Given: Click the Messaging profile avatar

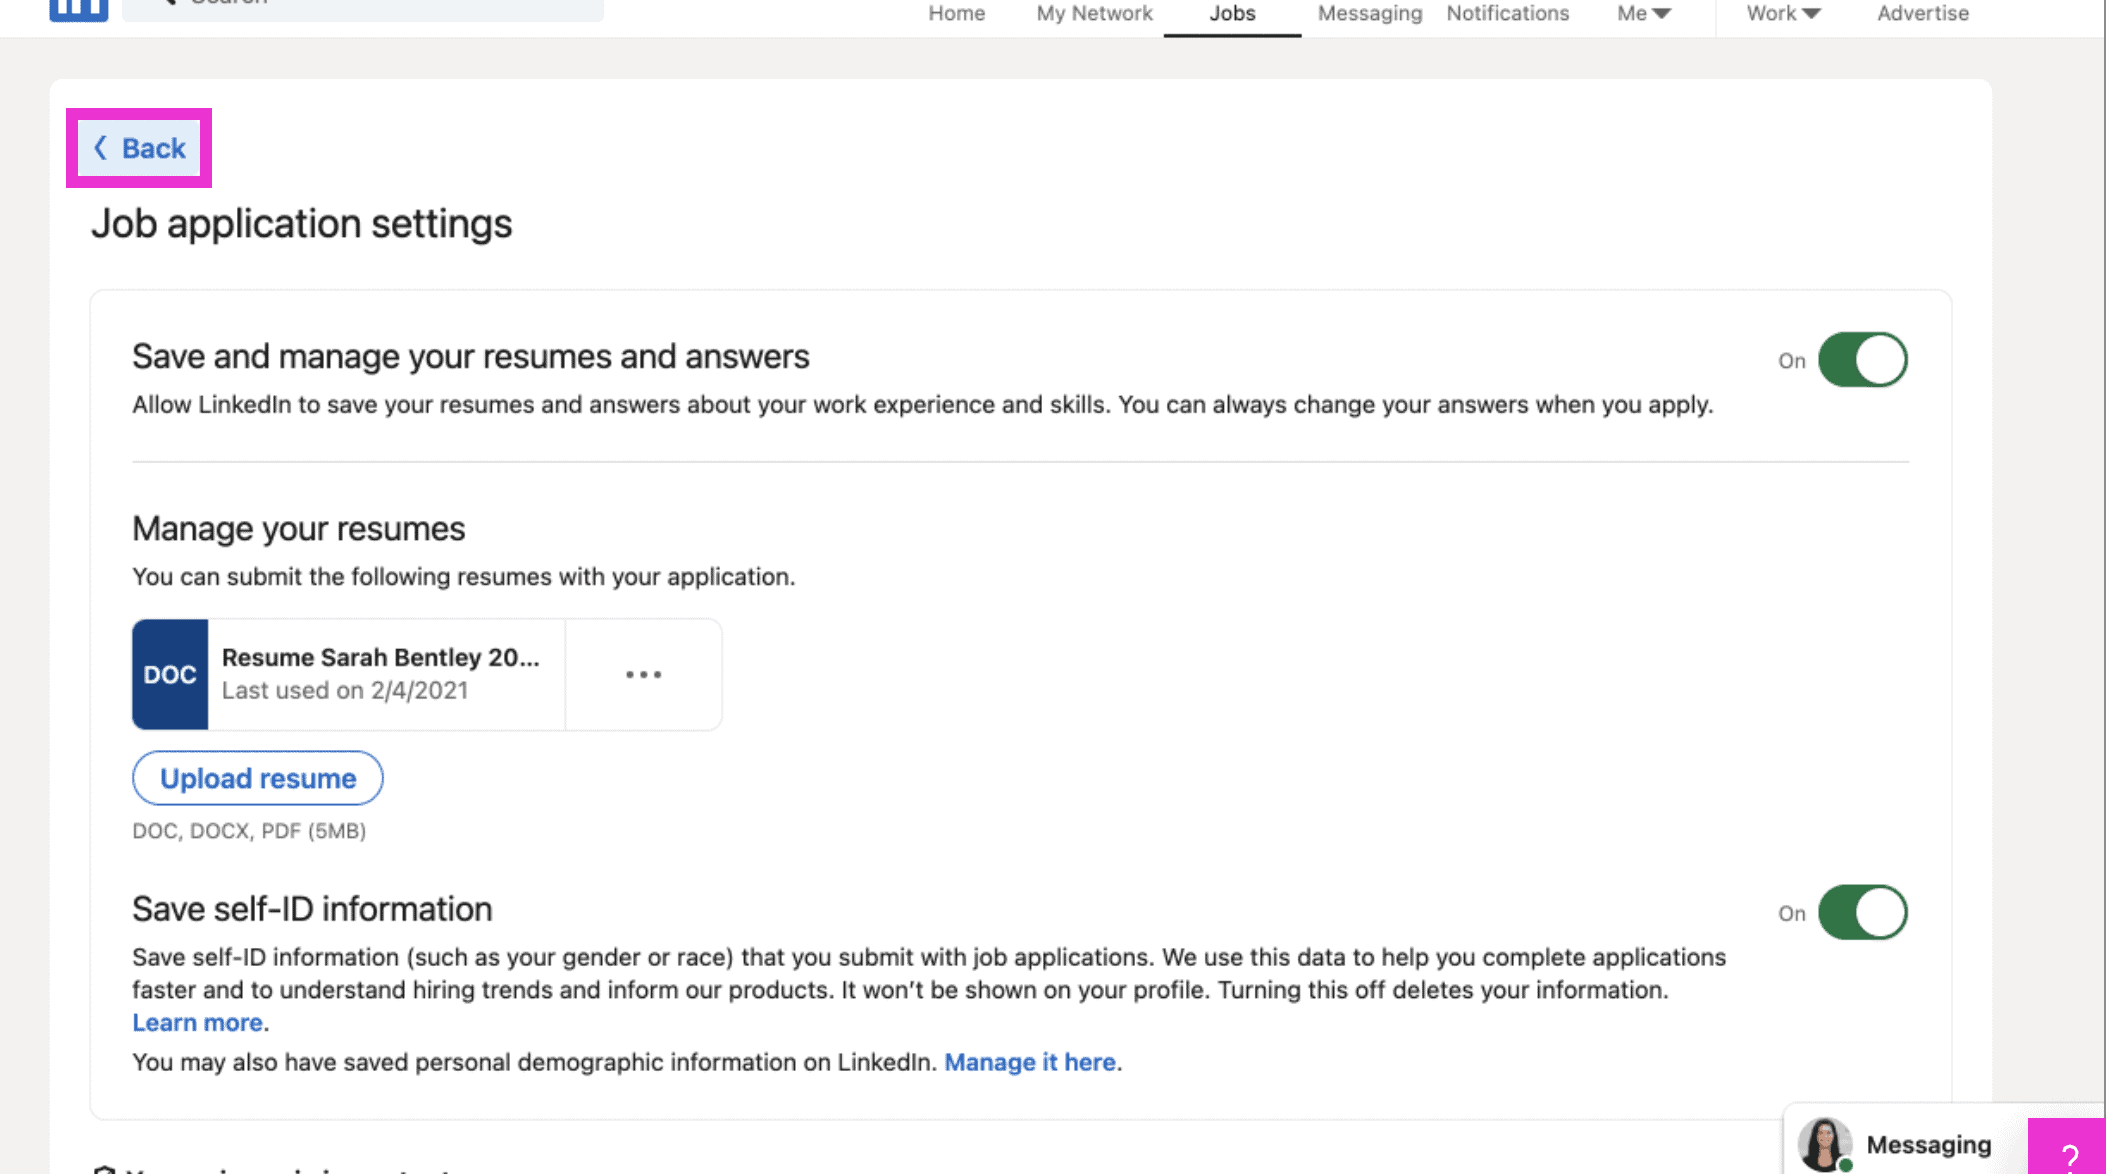Looking at the screenshot, I should 1823,1144.
